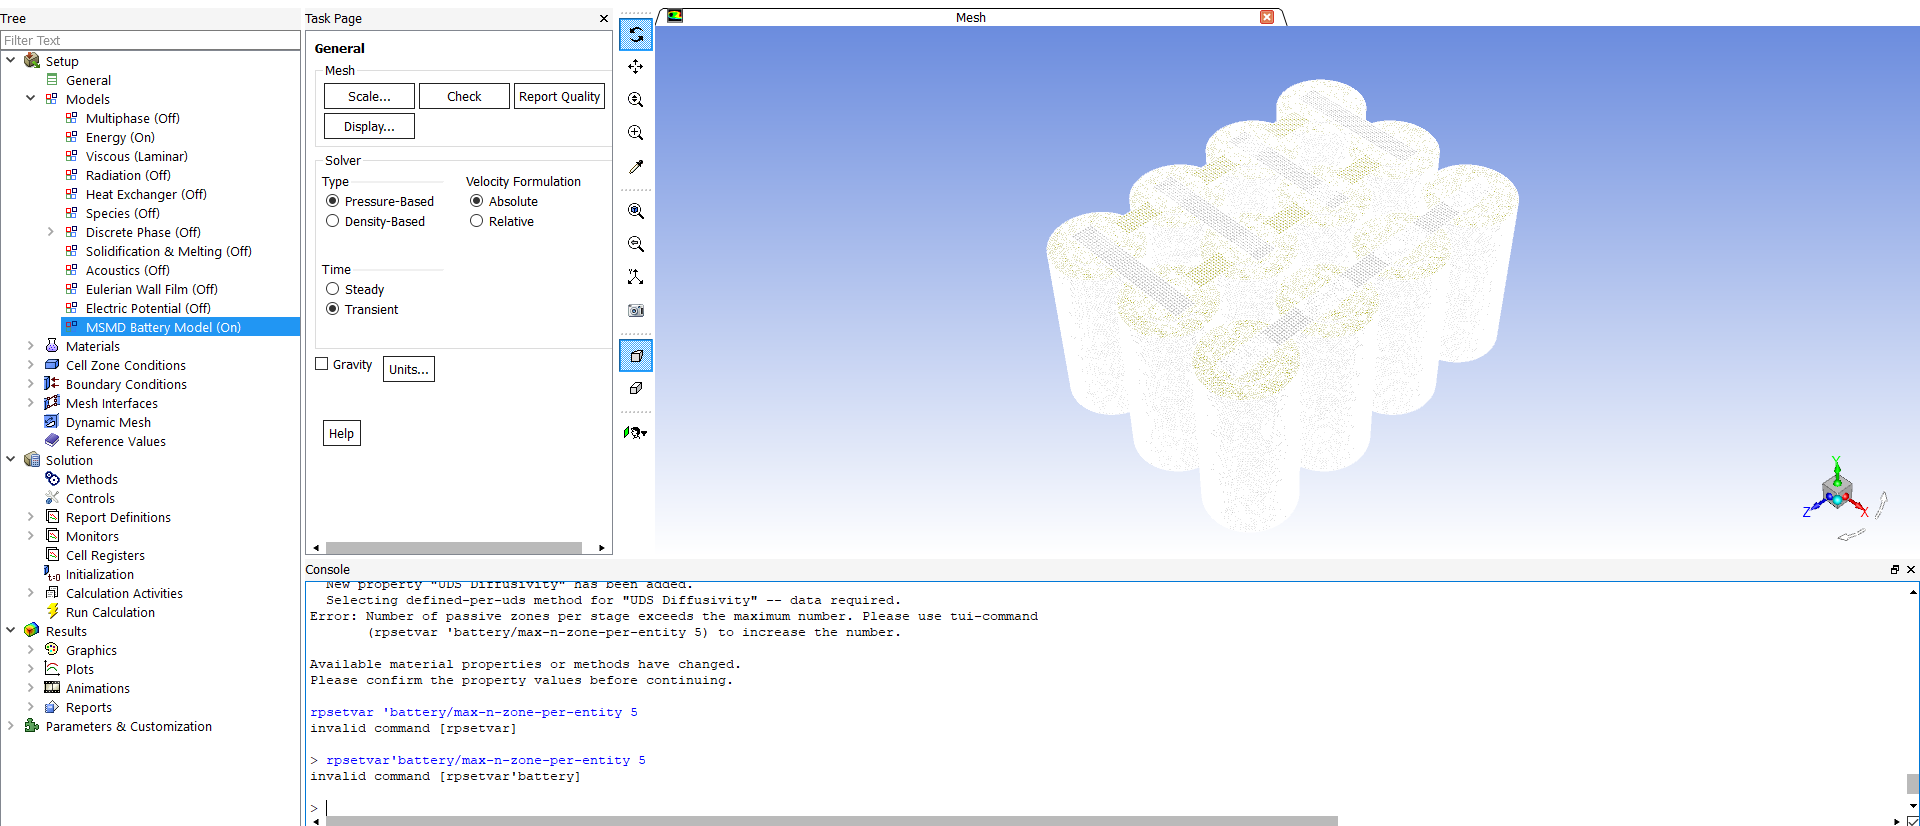Pick the probe eyedropper tool
1920x826 pixels.
[635, 167]
